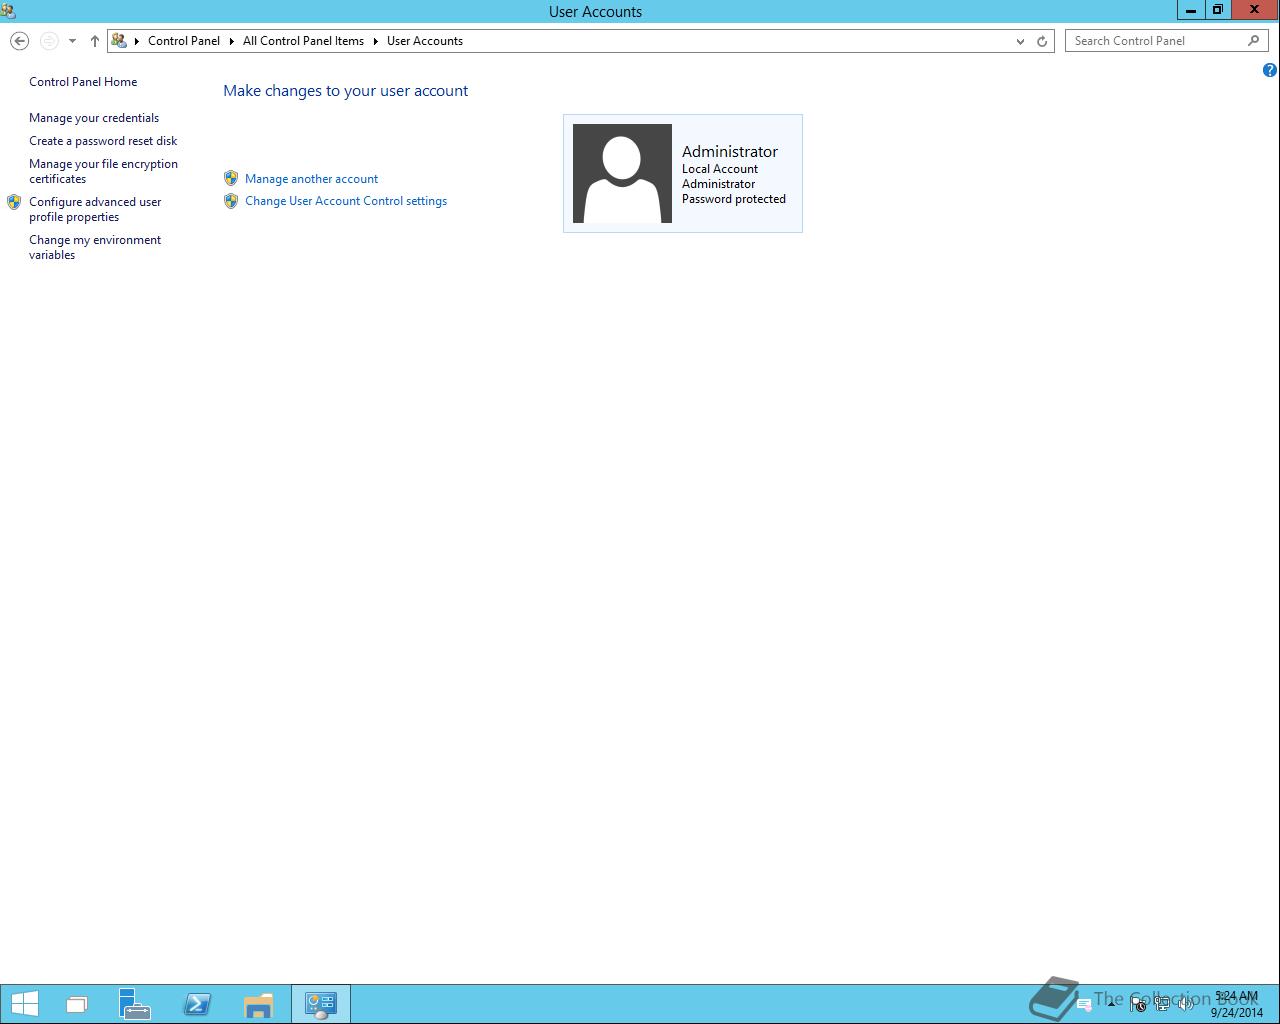Click the User Accounts address bar icon
Viewport: 1280px width, 1024px height.
(119, 41)
